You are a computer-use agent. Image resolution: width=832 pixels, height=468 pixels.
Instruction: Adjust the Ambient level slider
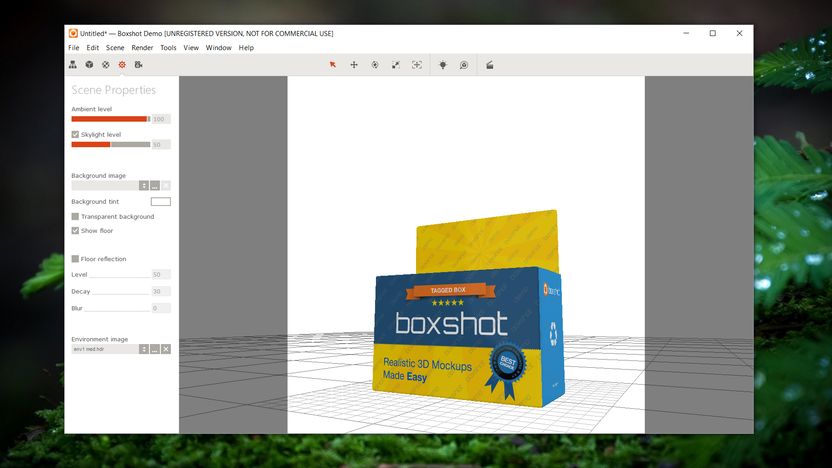(111, 119)
